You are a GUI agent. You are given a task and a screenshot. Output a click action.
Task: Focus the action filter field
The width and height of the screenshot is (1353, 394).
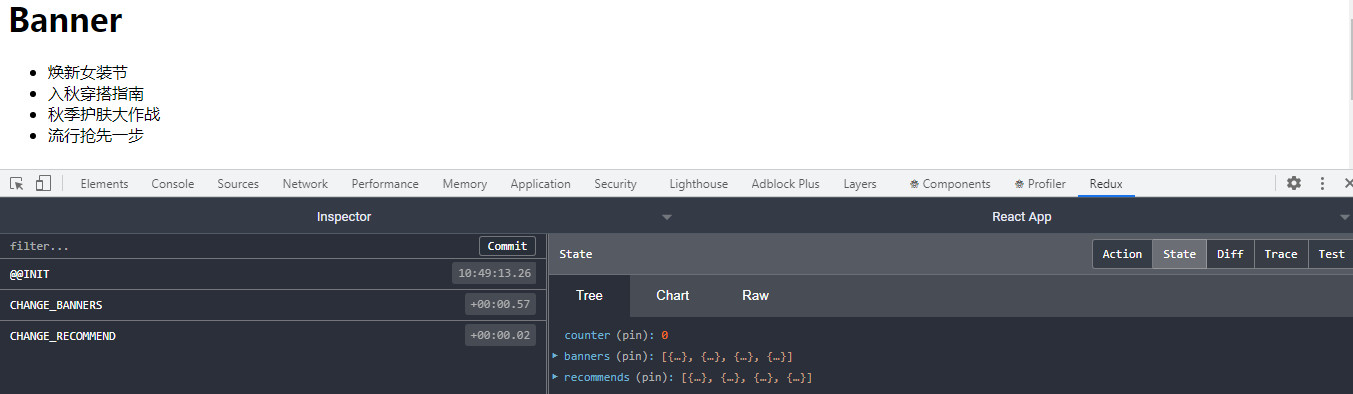pyautogui.click(x=240, y=246)
